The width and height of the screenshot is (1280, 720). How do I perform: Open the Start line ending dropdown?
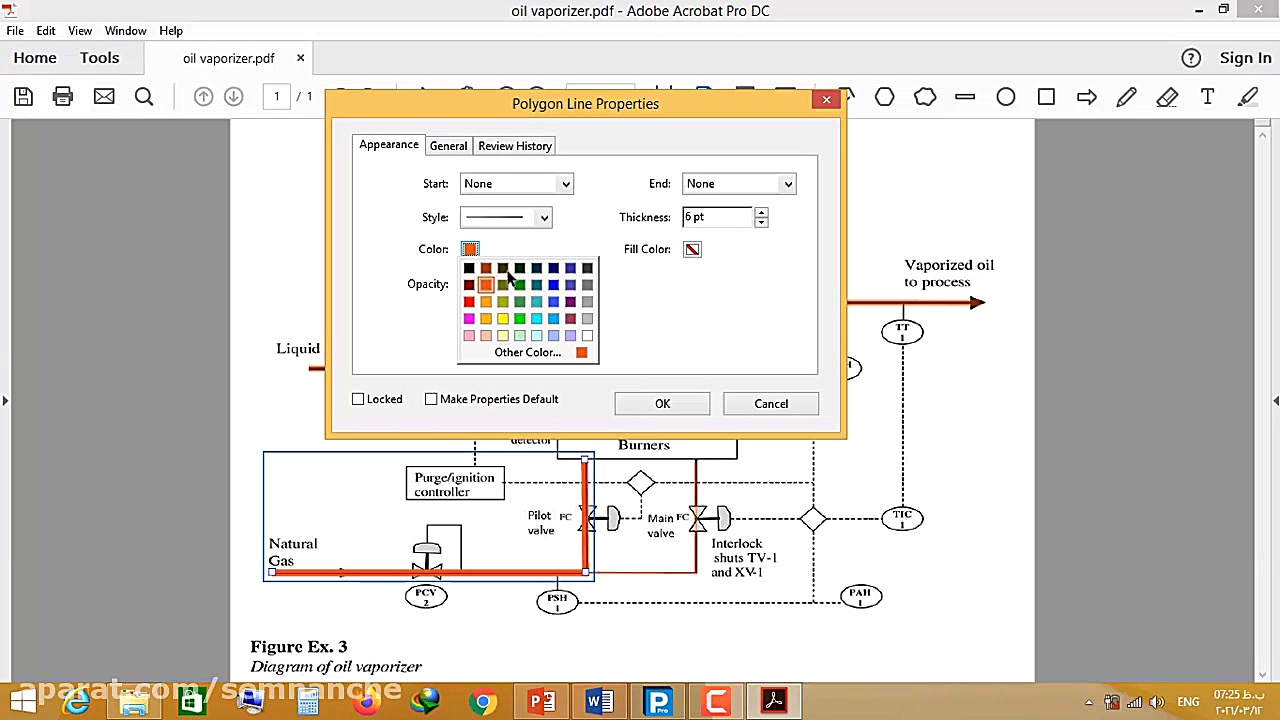coord(517,184)
